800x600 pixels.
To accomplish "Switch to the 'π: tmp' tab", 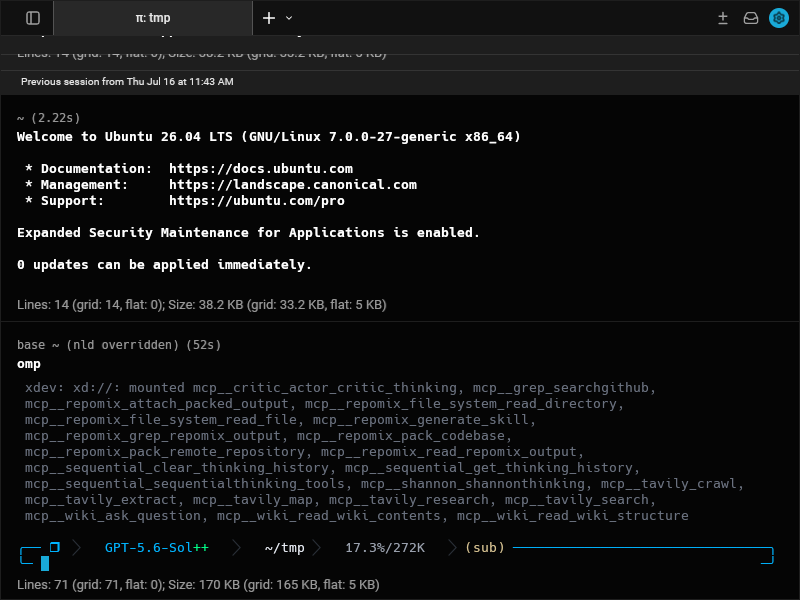I will pos(153,18).
